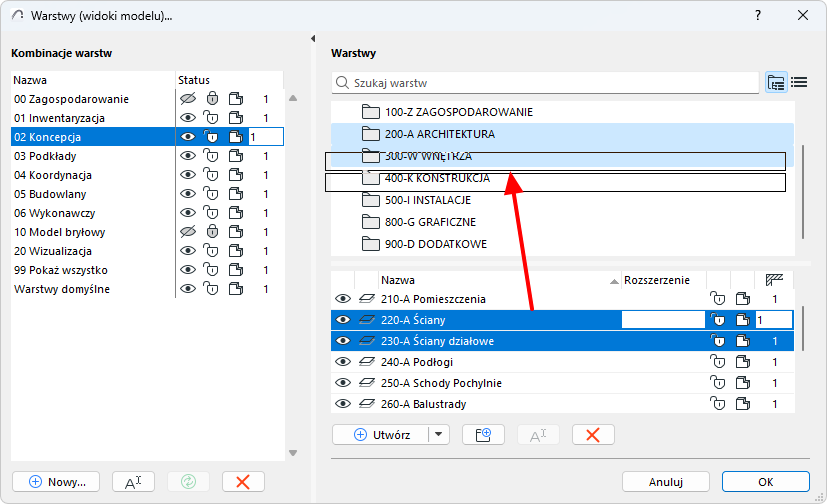
Task: Select the 200-A ARCHITEKTURA folder
Action: (562, 134)
